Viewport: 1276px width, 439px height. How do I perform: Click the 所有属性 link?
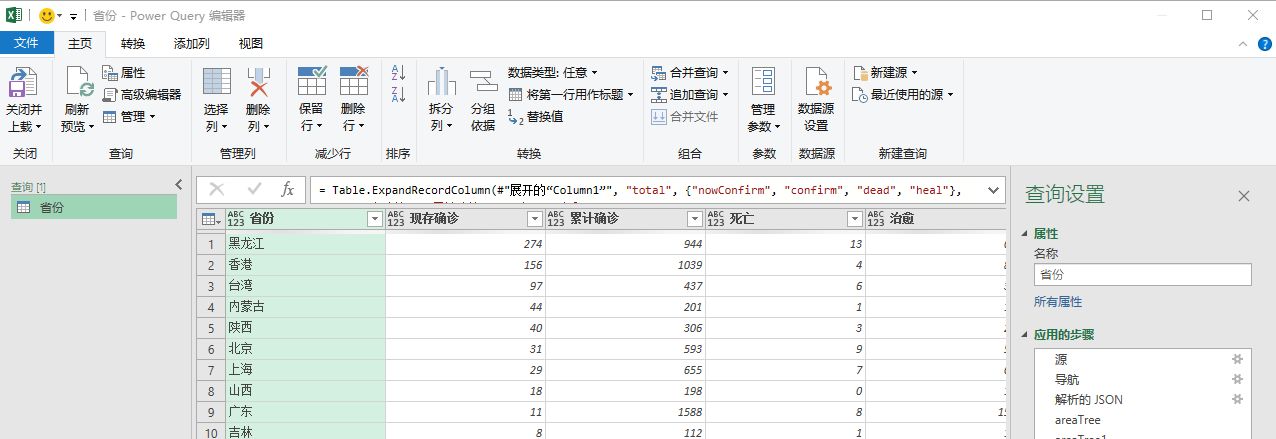pos(1058,301)
